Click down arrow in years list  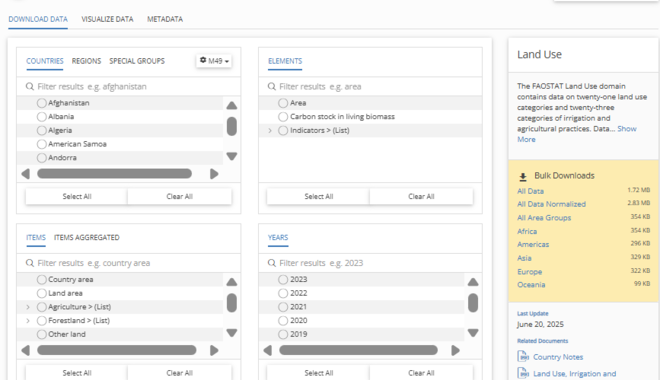pos(473,333)
